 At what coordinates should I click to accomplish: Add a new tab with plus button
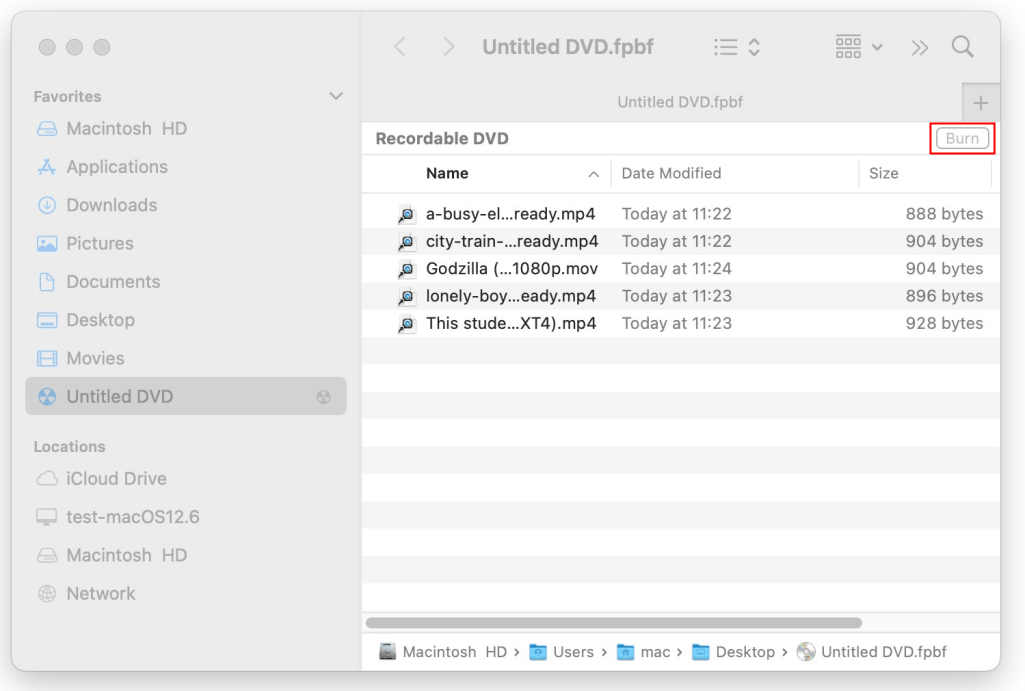coord(980,103)
